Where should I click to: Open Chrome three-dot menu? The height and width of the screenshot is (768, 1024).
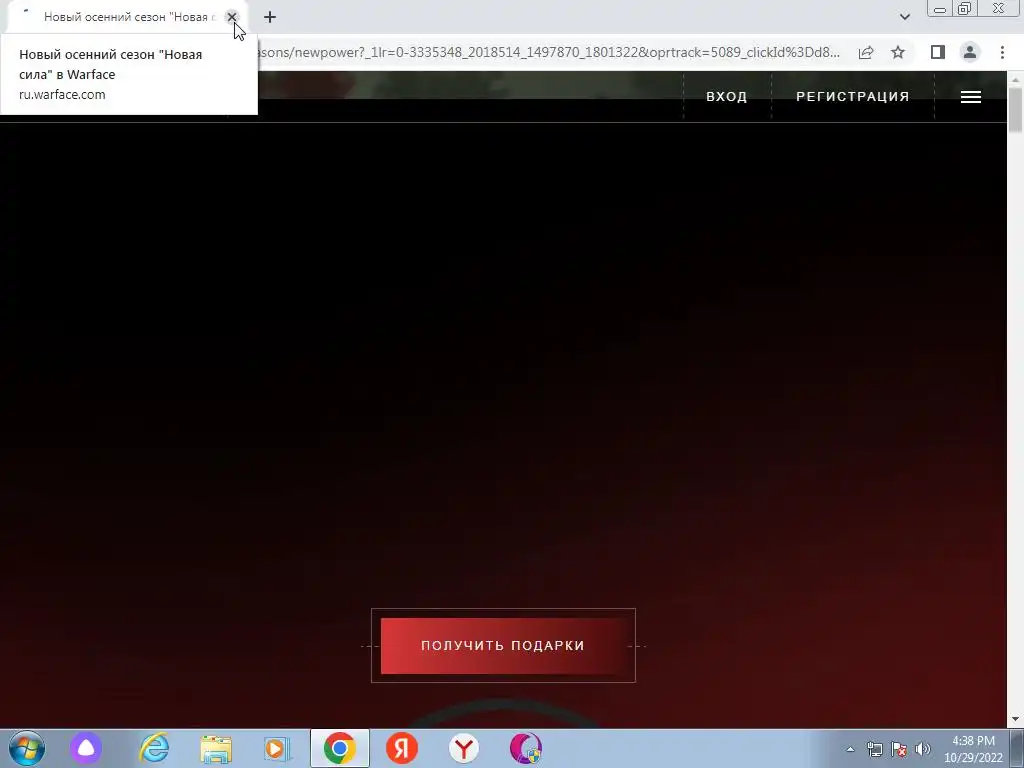[1002, 52]
